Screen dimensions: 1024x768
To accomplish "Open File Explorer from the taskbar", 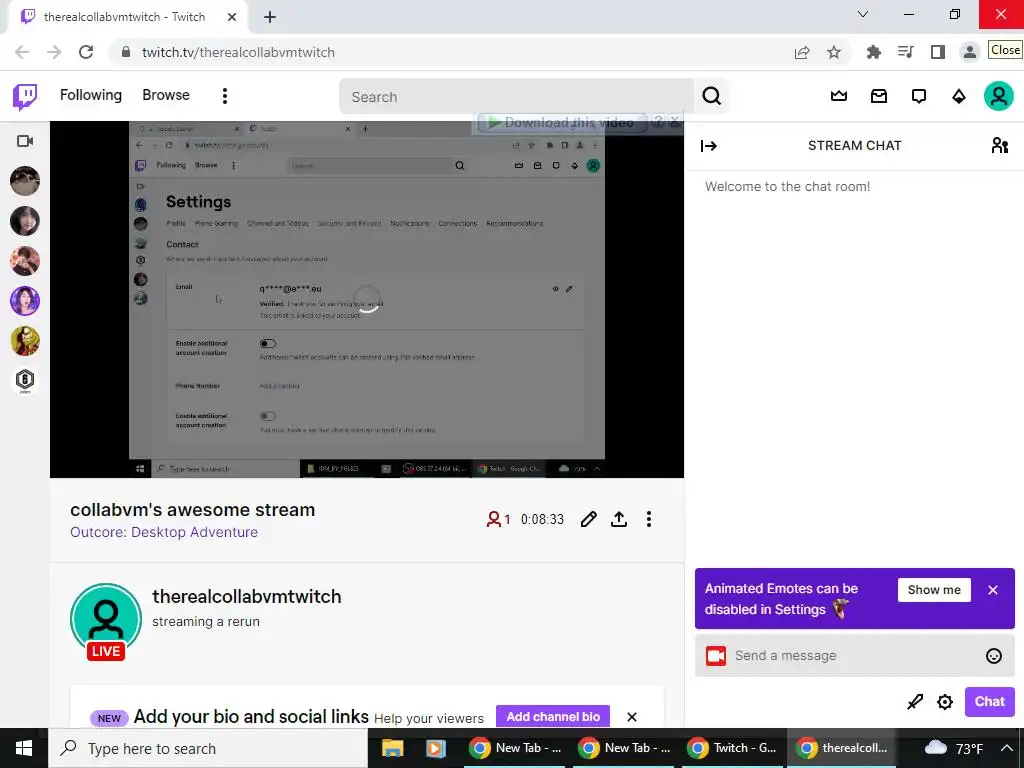I will [x=392, y=748].
